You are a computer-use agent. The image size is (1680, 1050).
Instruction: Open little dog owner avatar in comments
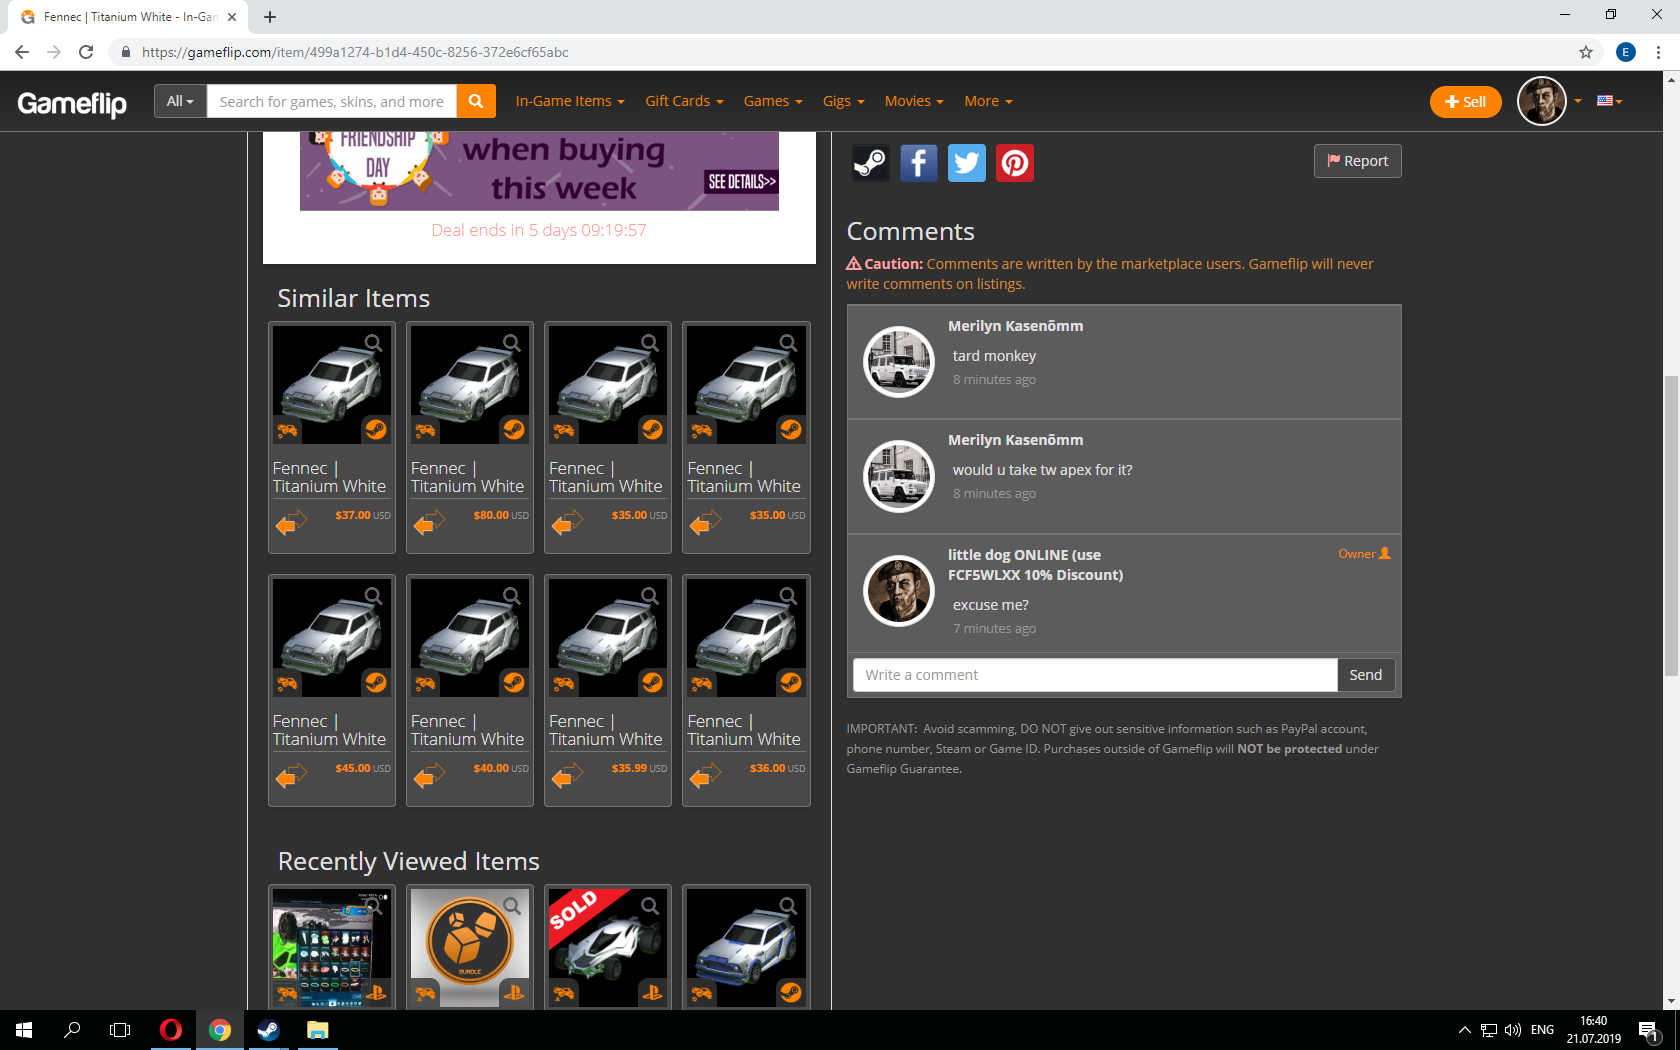898,590
